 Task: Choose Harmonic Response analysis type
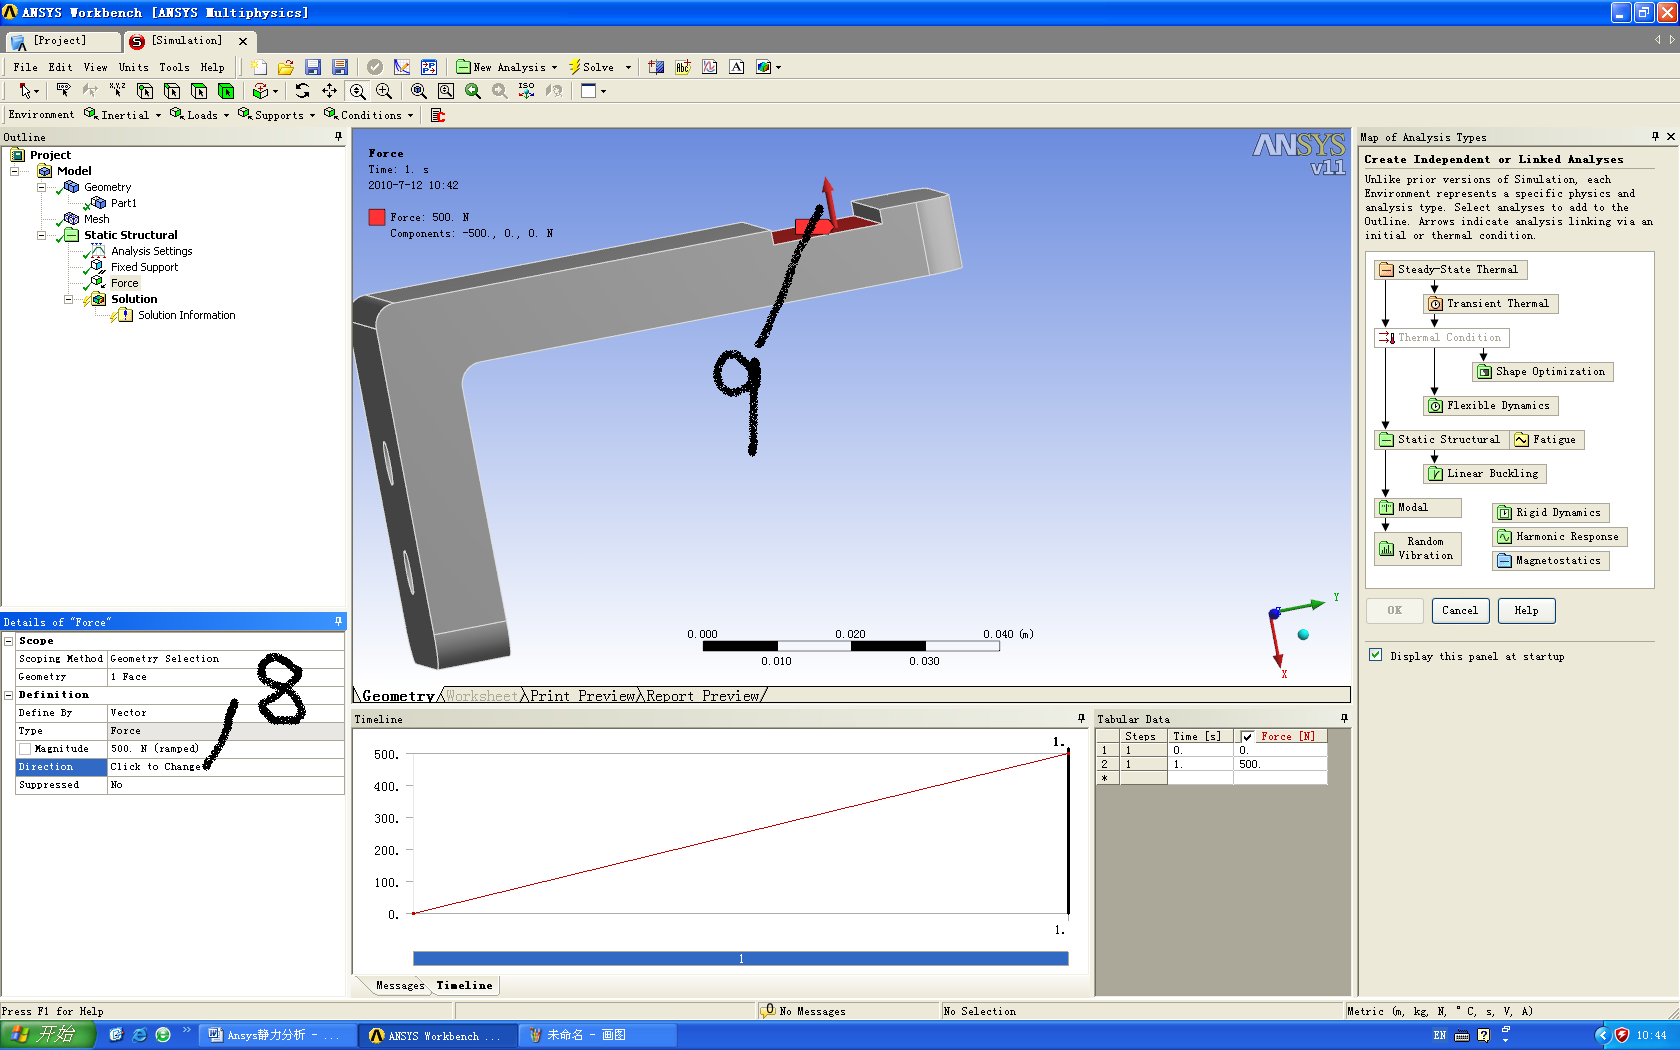click(1560, 536)
